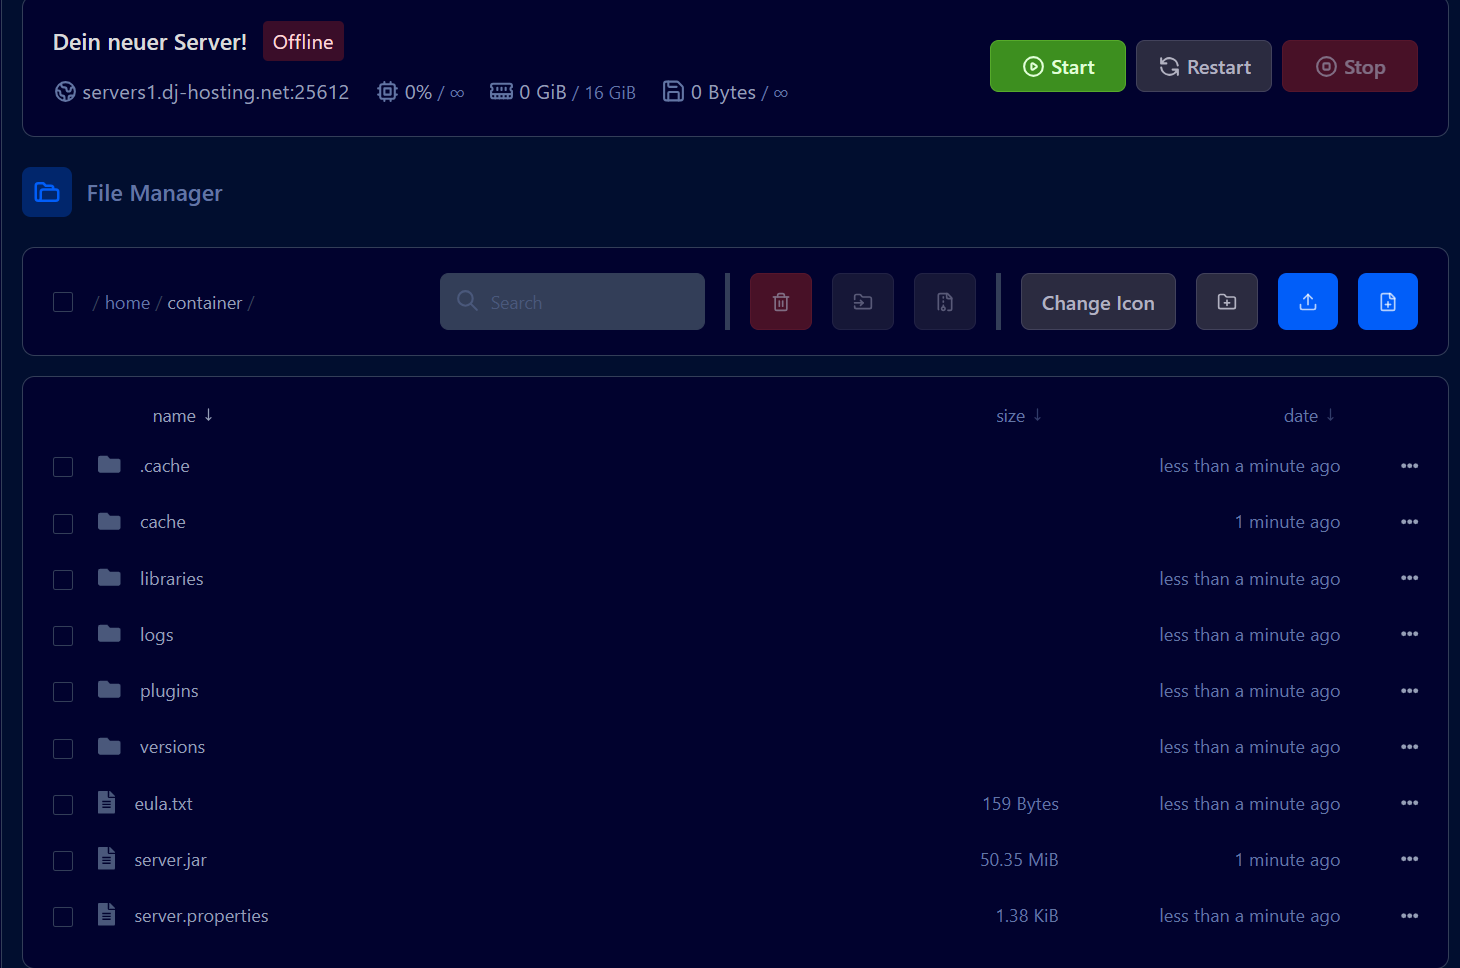Open the plugins folder via its icon
Image resolution: width=1460 pixels, height=968 pixels.
[x=110, y=690]
